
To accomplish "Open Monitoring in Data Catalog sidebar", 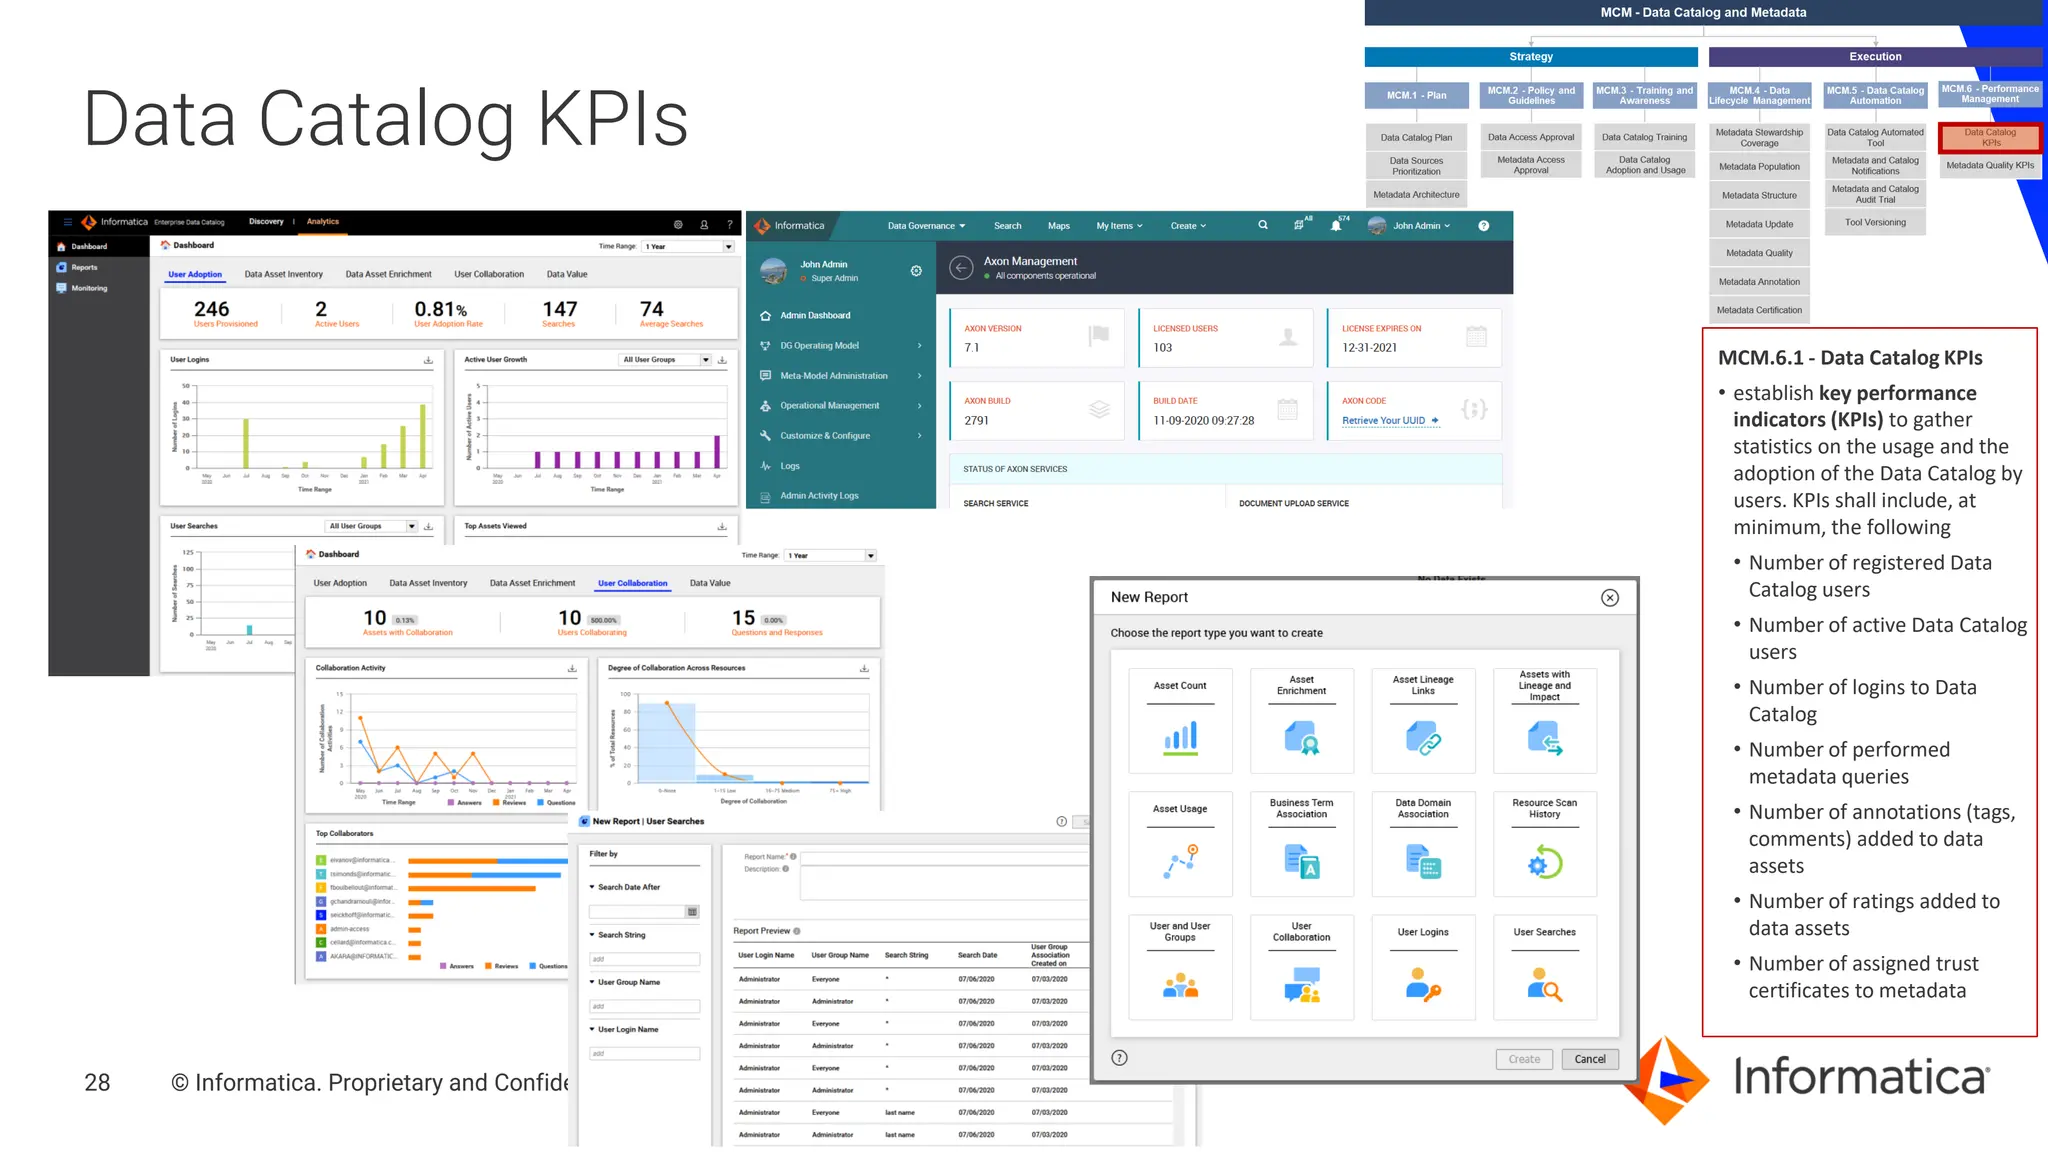I will click(x=88, y=288).
